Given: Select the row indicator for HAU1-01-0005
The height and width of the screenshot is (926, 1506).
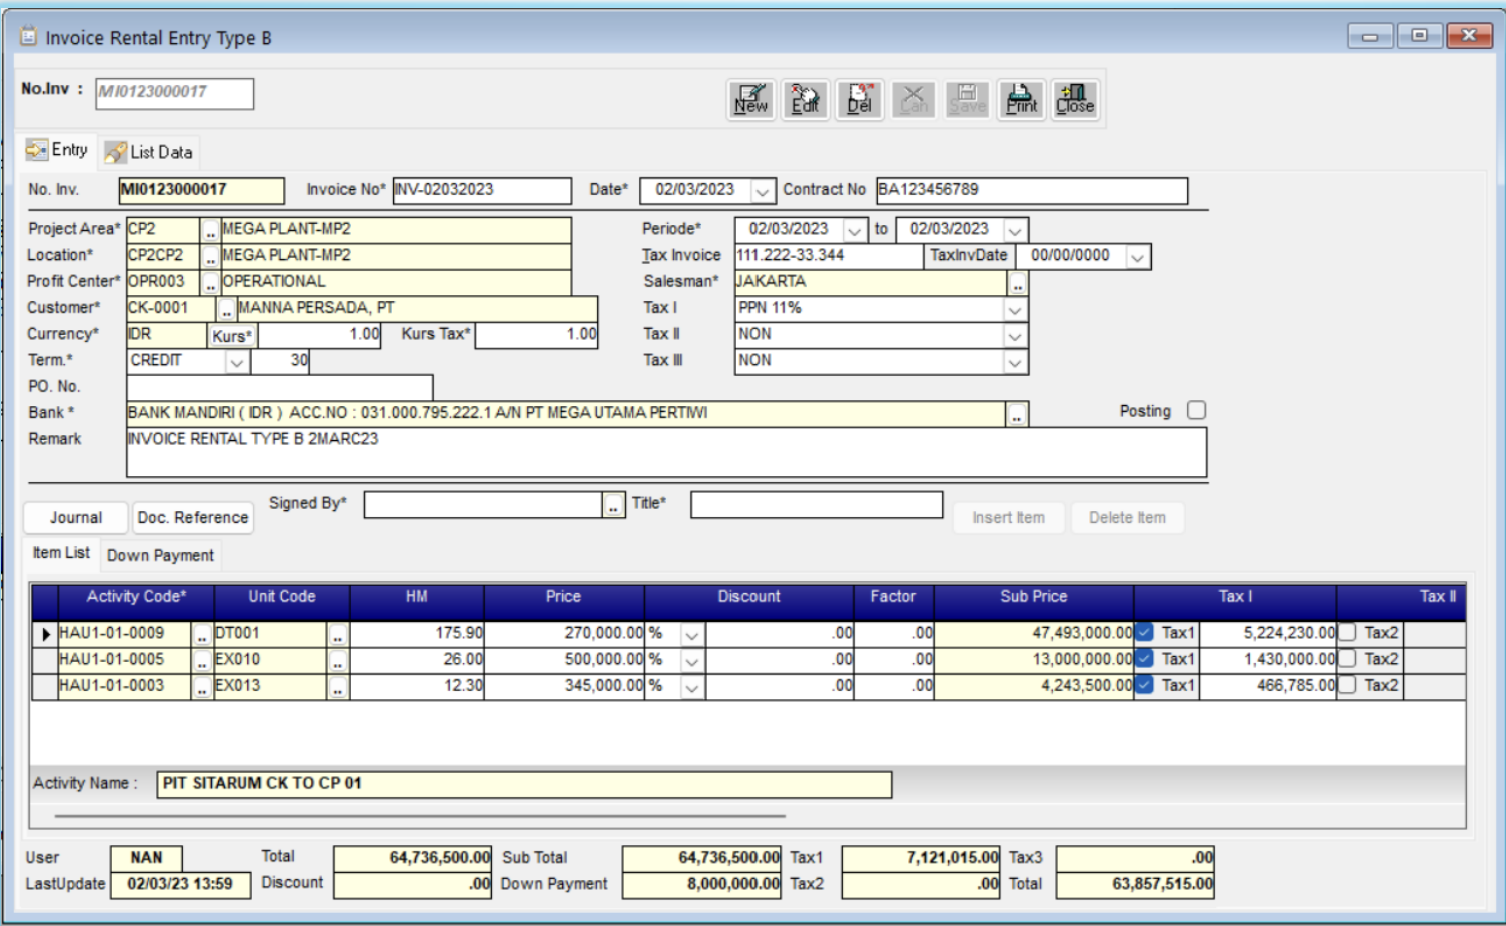Looking at the screenshot, I should coord(44,660).
